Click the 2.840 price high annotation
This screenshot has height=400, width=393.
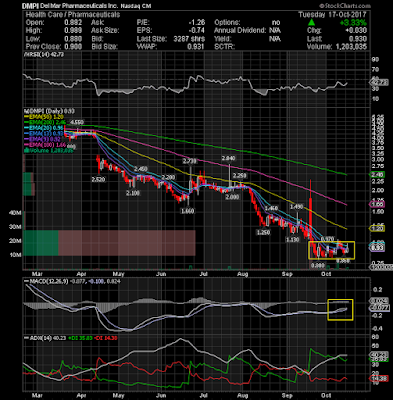click(x=228, y=158)
